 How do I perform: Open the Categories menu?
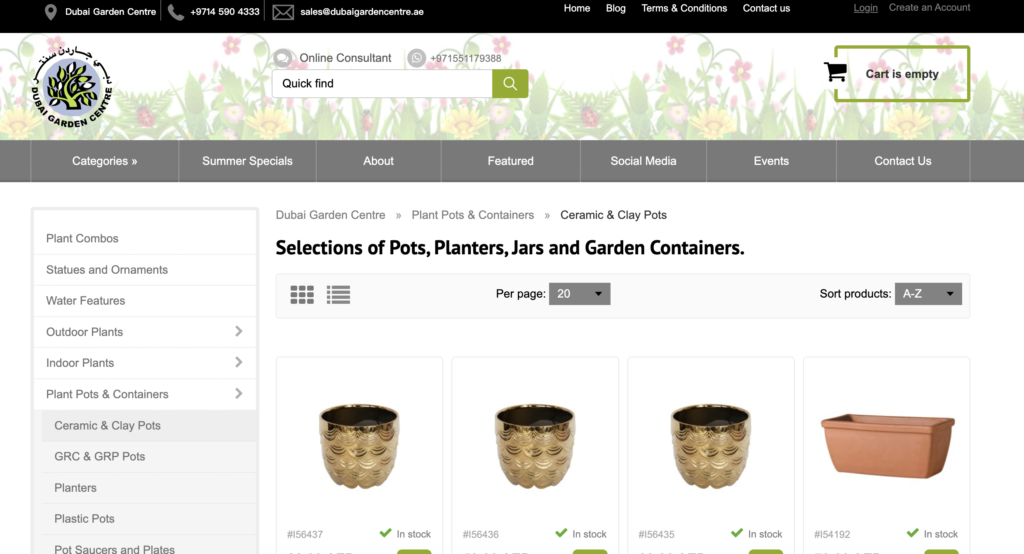(104, 161)
